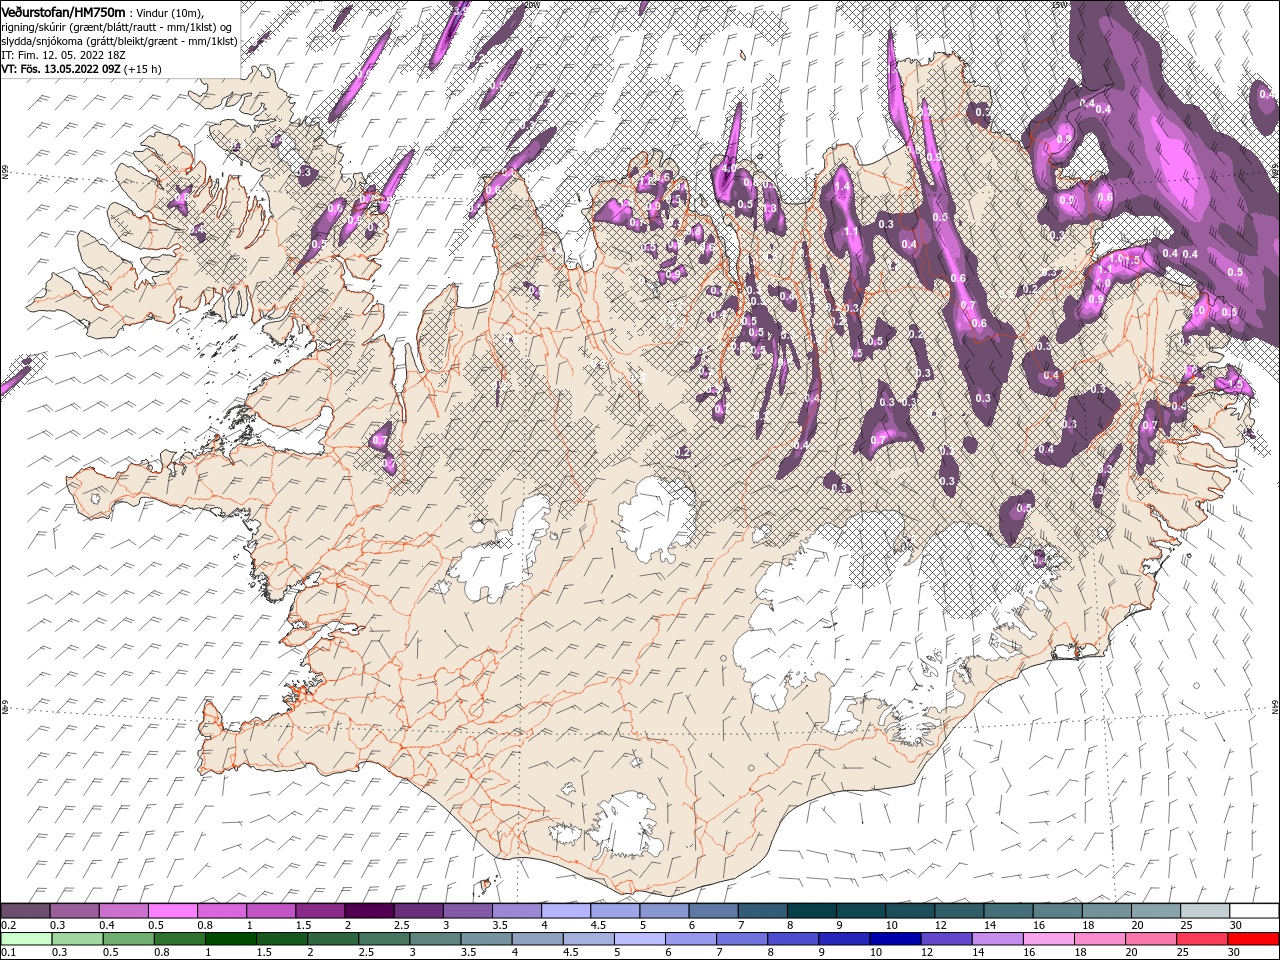Click the '(+15 h)' forecast offset text
The image size is (1280, 960).
tap(143, 69)
